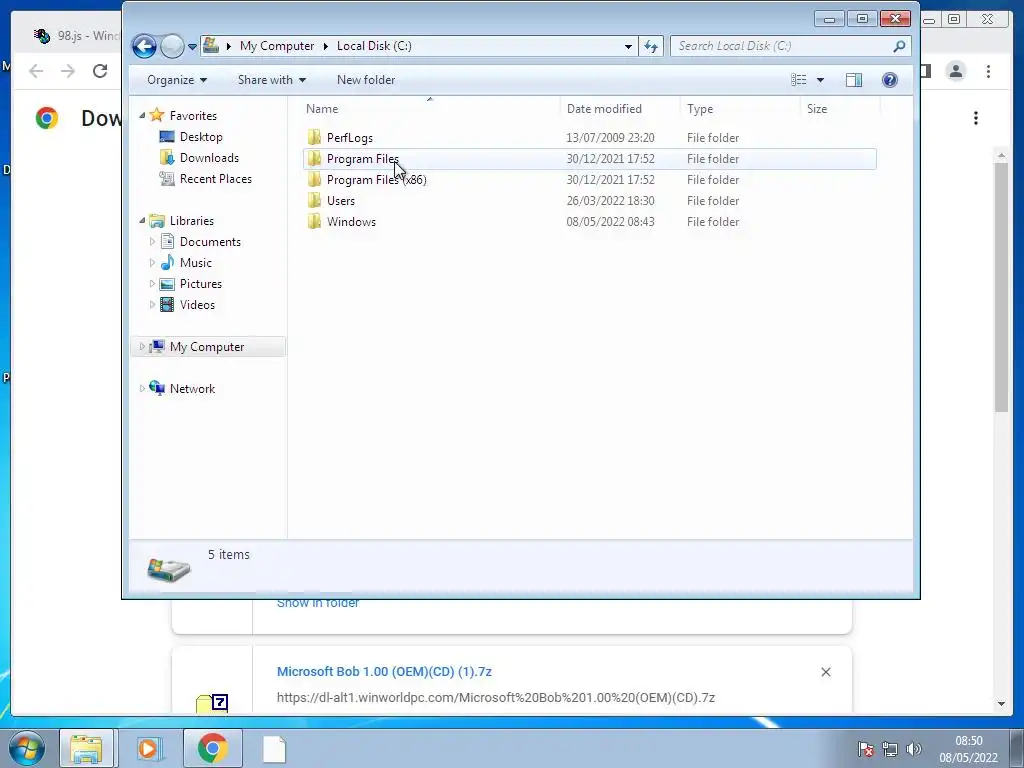1024x768 pixels.
Task: Click the magnifier search icon
Action: coord(900,46)
